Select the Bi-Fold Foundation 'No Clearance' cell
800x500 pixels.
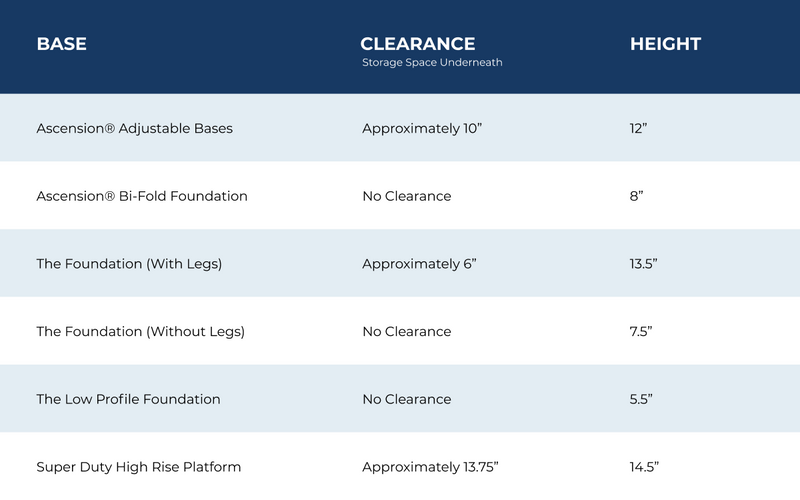406,196
